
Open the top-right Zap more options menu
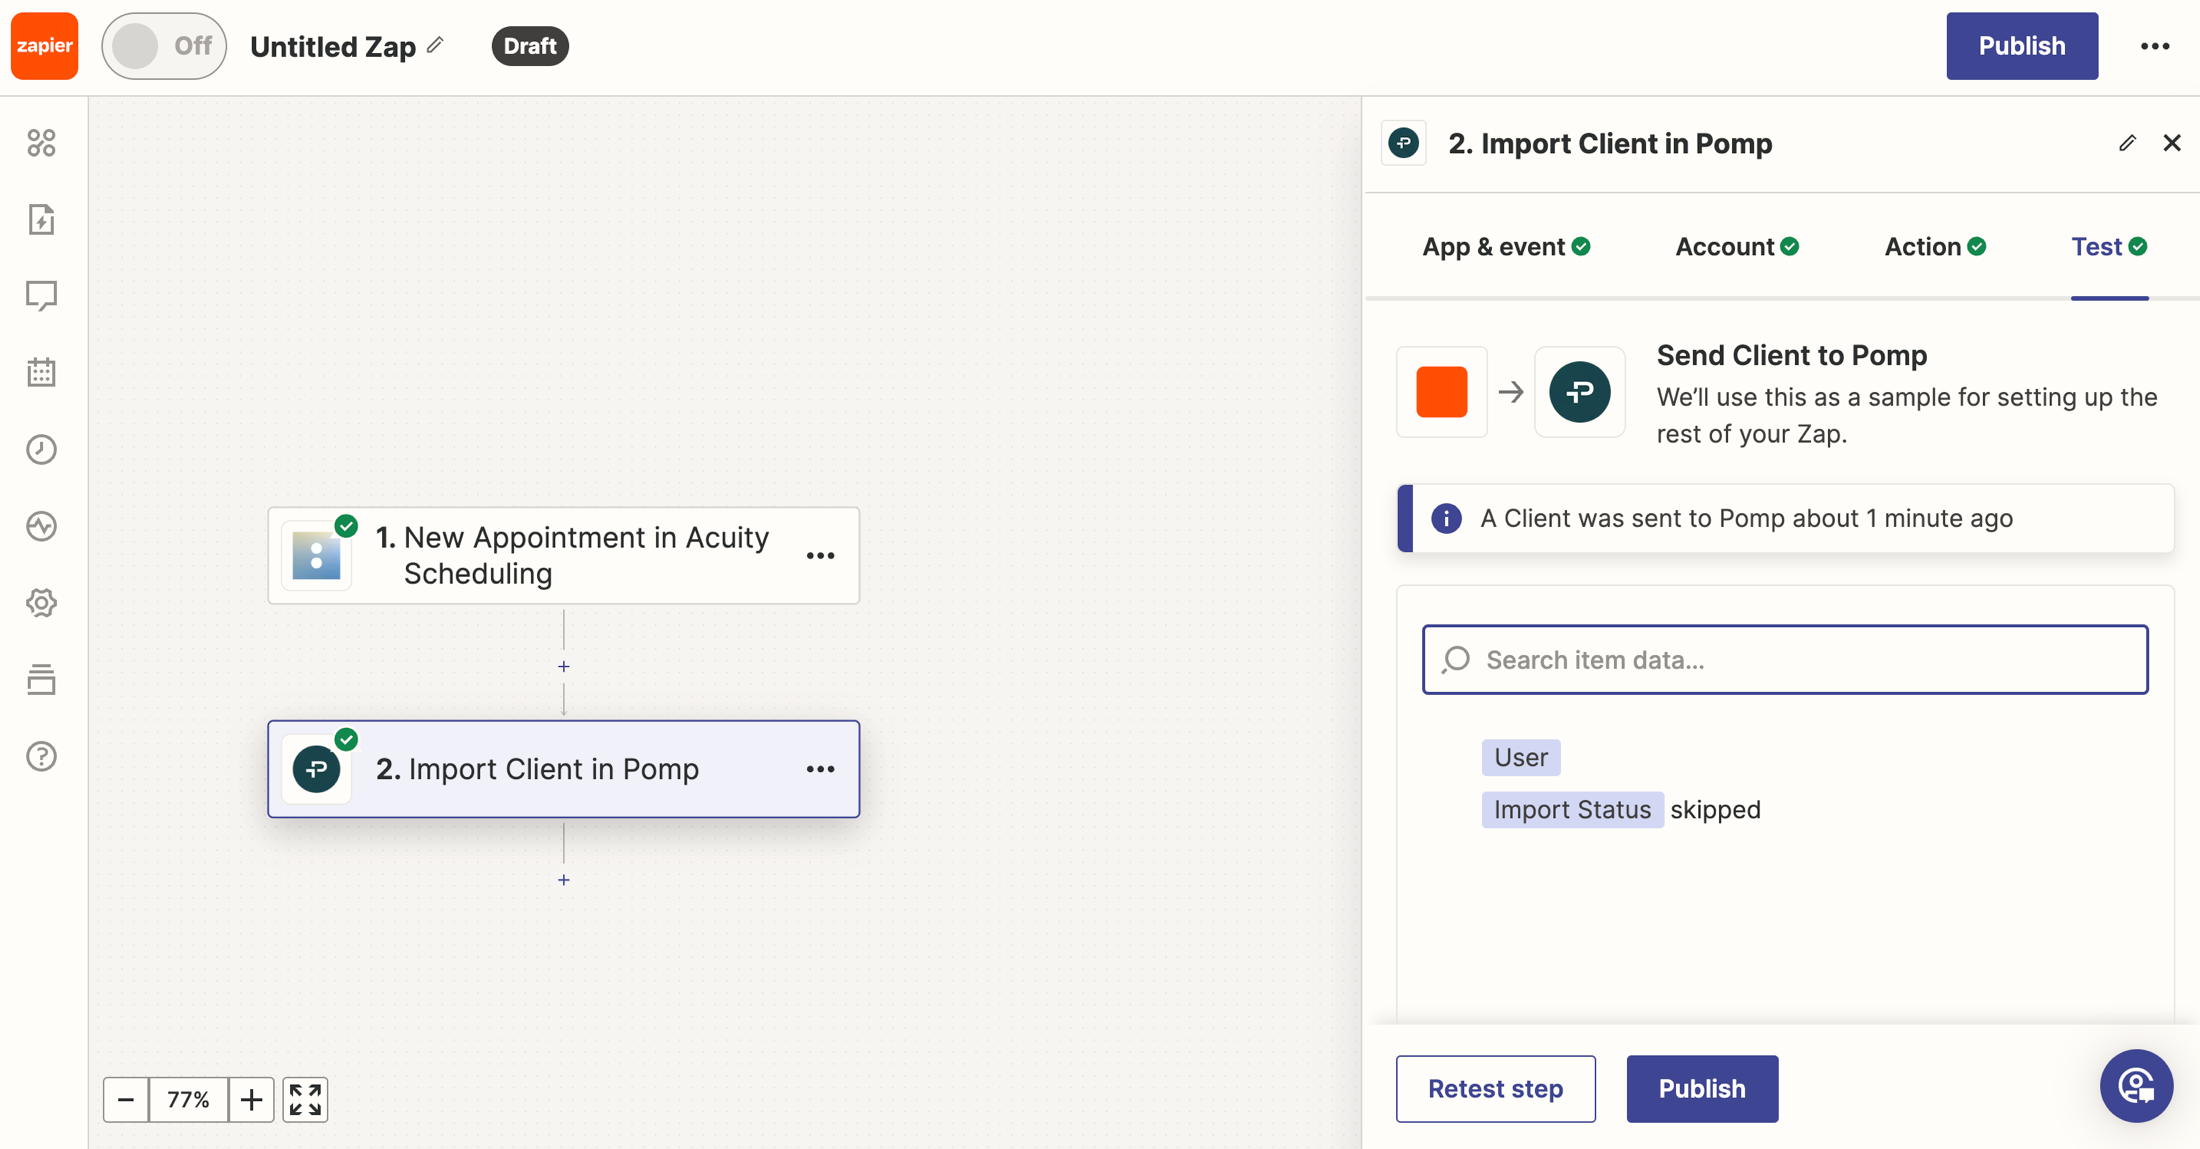pyautogui.click(x=2155, y=46)
